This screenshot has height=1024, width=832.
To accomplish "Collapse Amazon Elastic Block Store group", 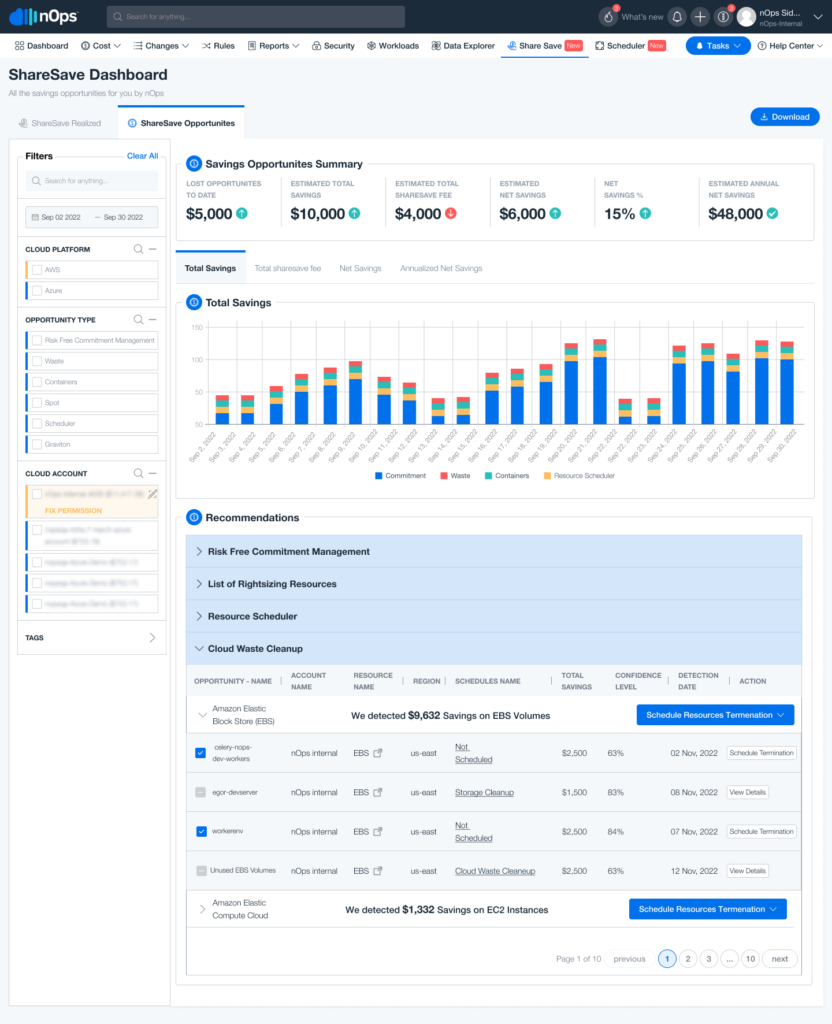I will [x=202, y=715].
